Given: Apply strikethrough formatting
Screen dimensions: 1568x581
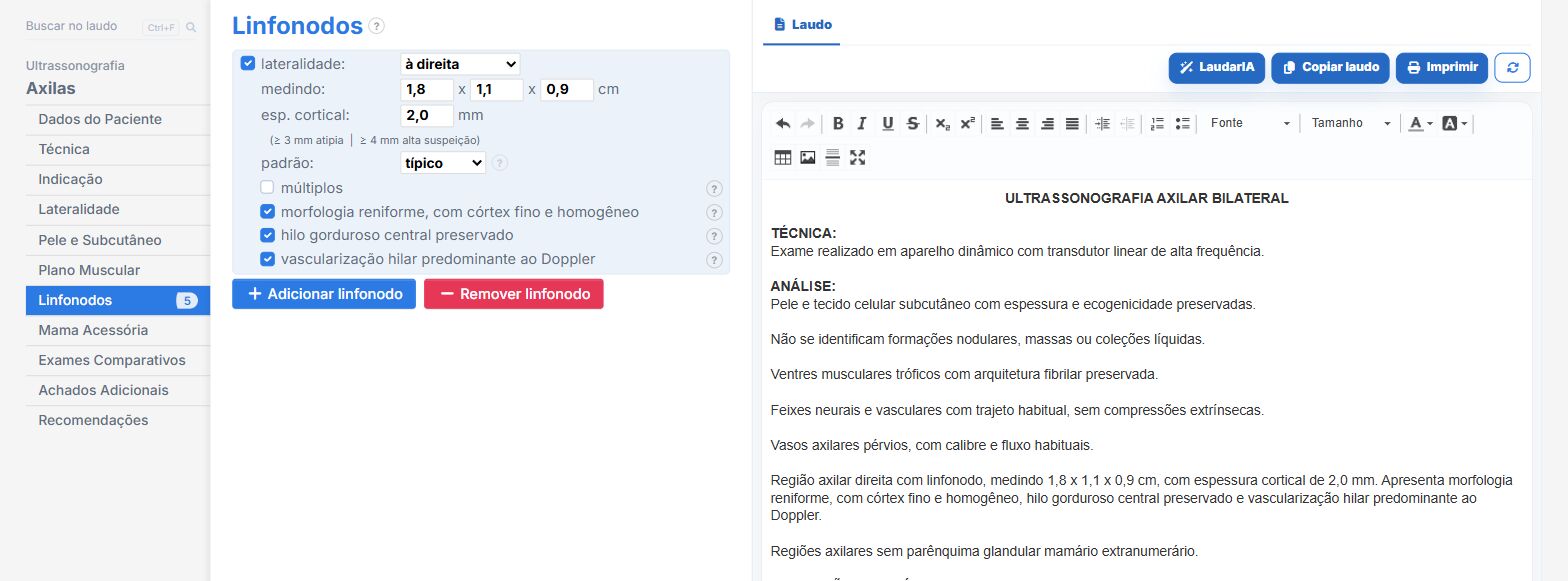Looking at the screenshot, I should (x=912, y=123).
